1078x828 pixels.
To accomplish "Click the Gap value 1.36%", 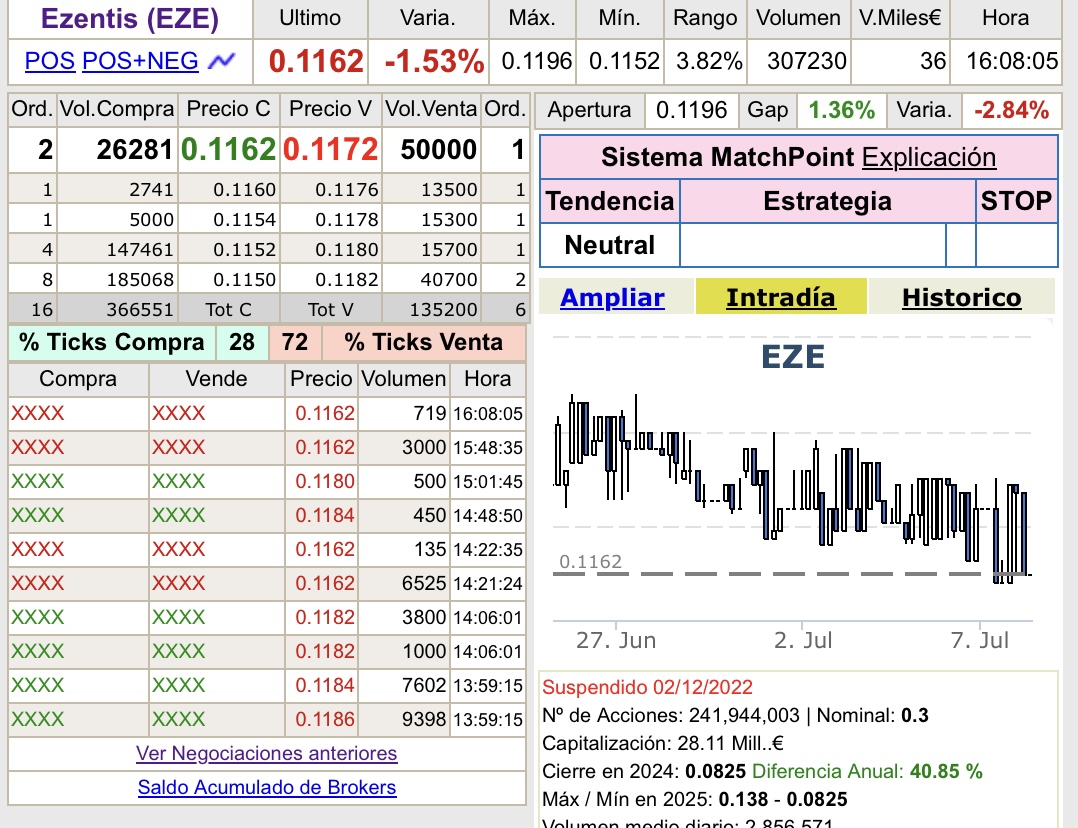I will (842, 110).
